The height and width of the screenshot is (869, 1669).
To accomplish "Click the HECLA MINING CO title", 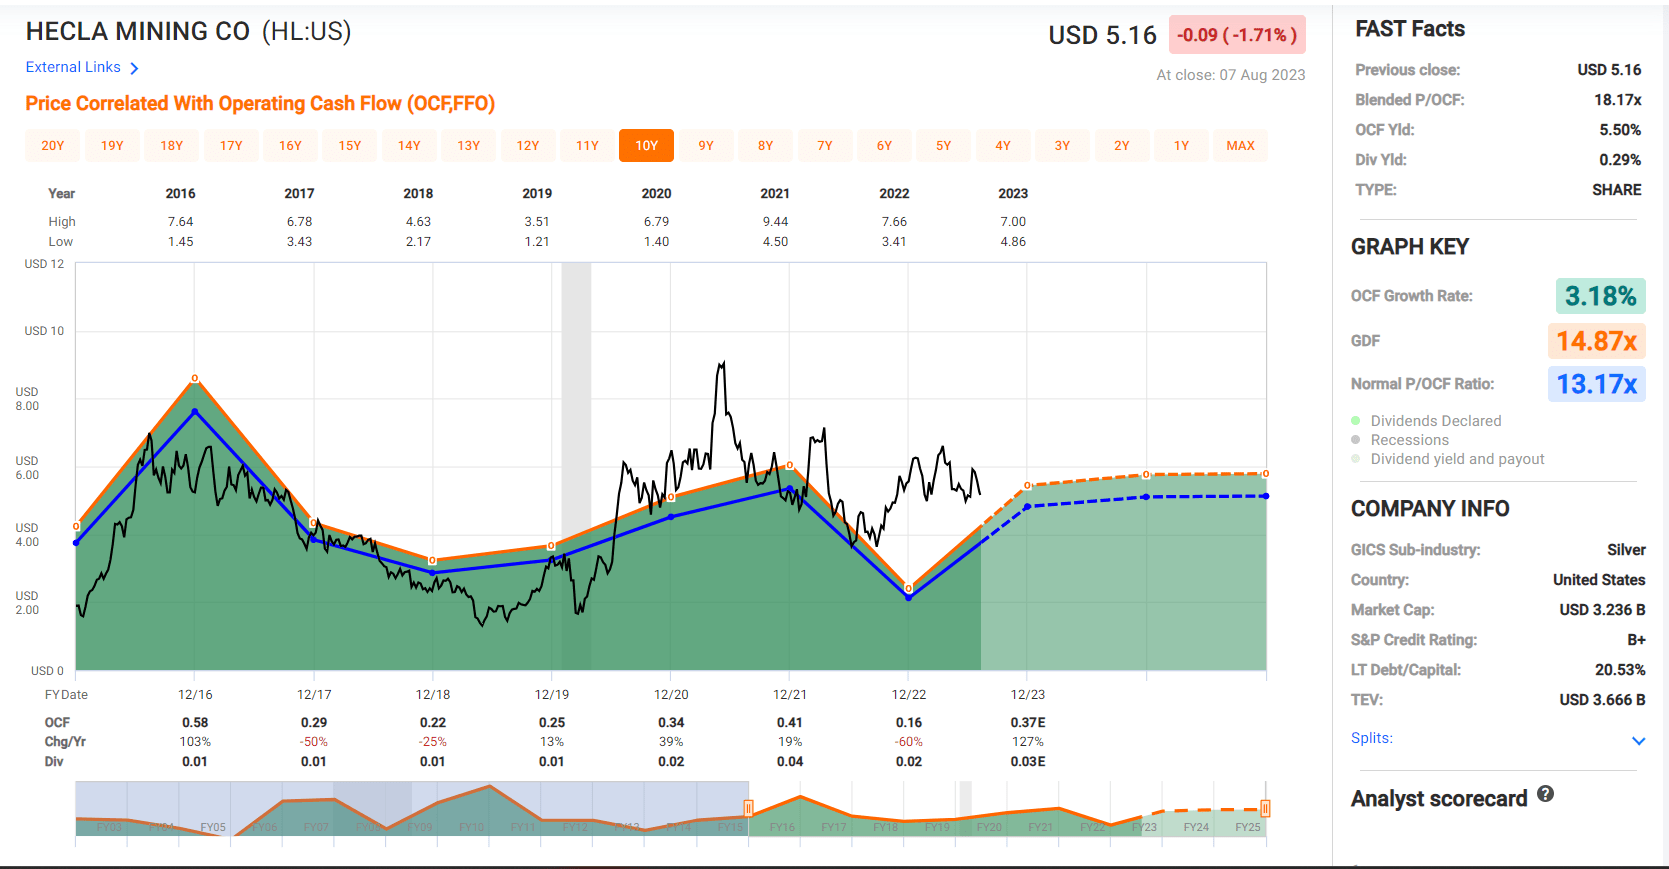I will click(138, 32).
